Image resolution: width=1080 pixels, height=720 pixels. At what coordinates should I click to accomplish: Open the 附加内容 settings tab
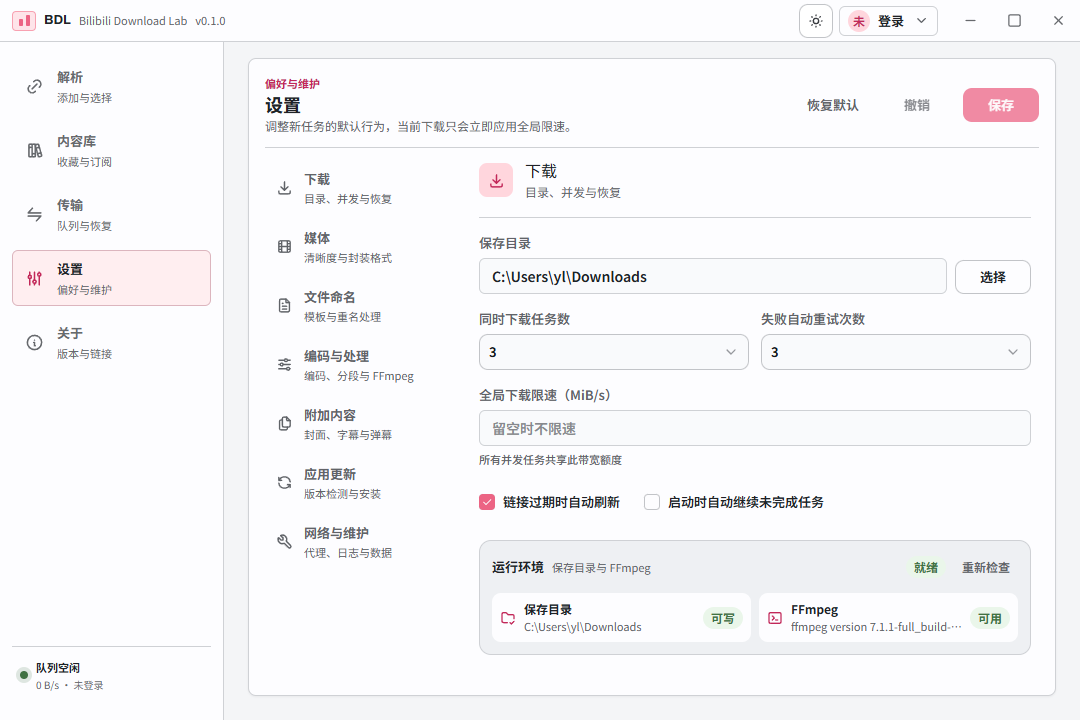[x=362, y=424]
